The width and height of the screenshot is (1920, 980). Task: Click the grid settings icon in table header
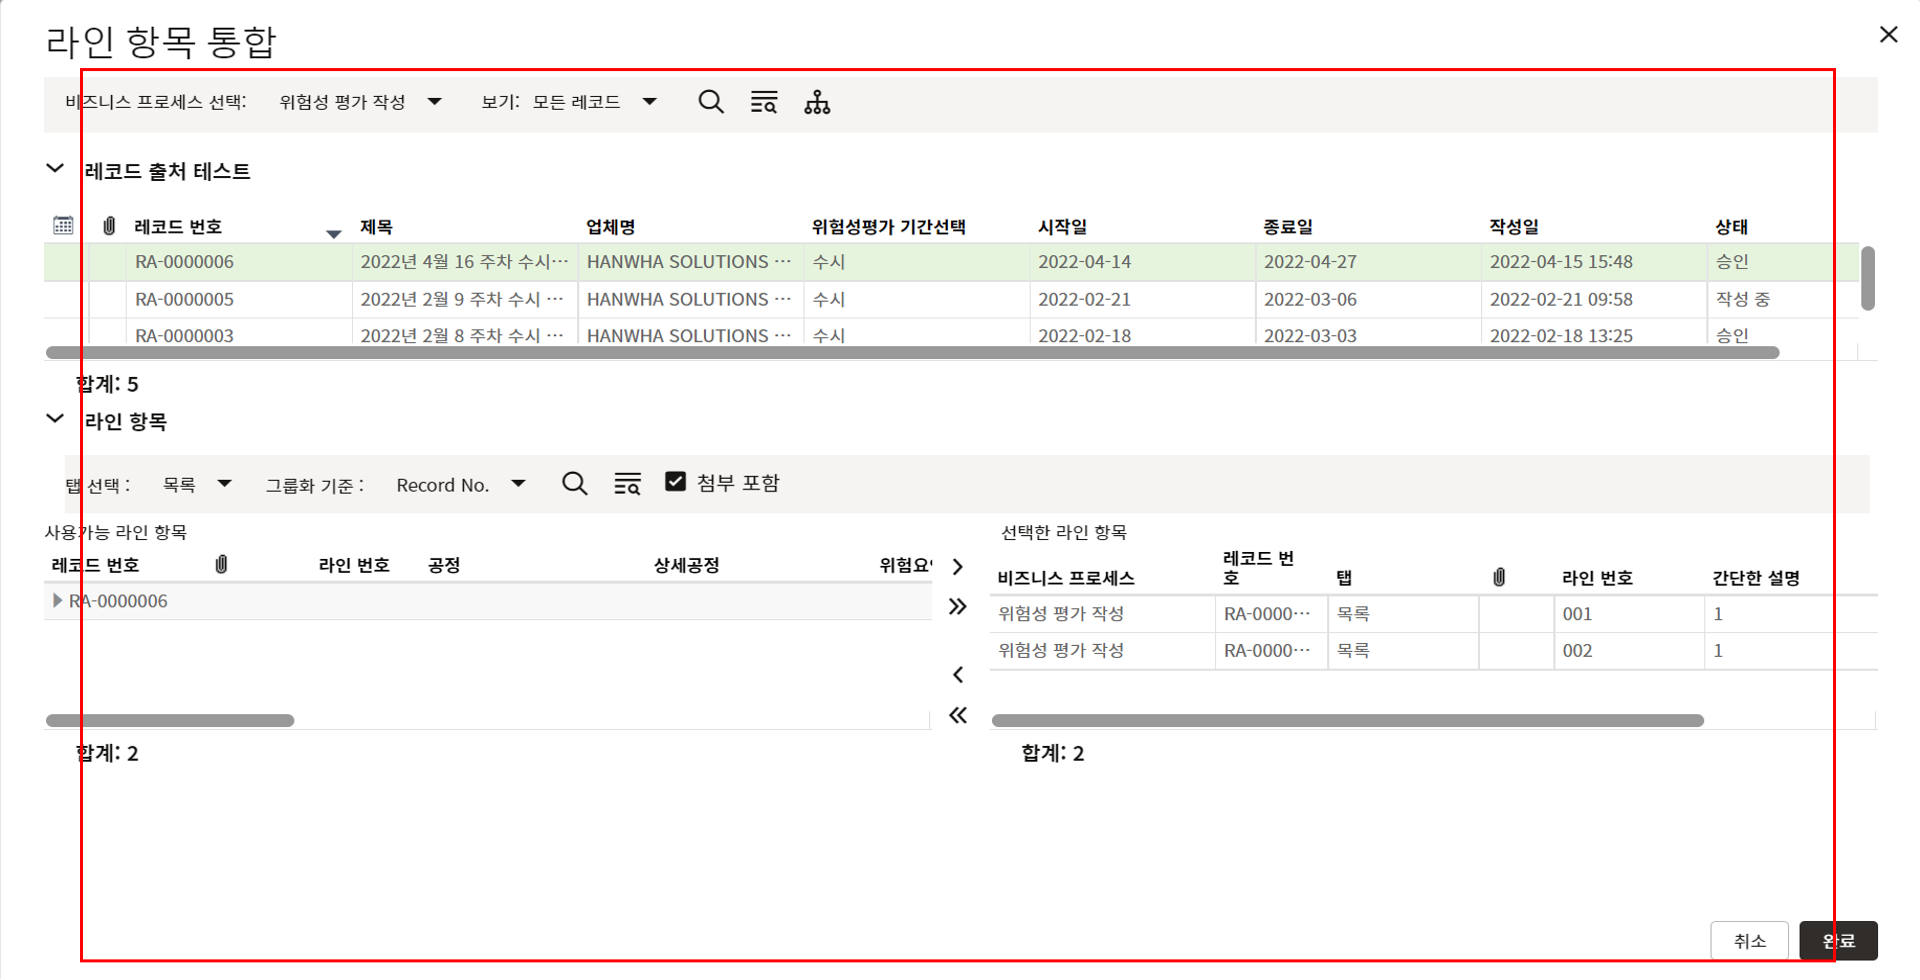click(x=63, y=226)
